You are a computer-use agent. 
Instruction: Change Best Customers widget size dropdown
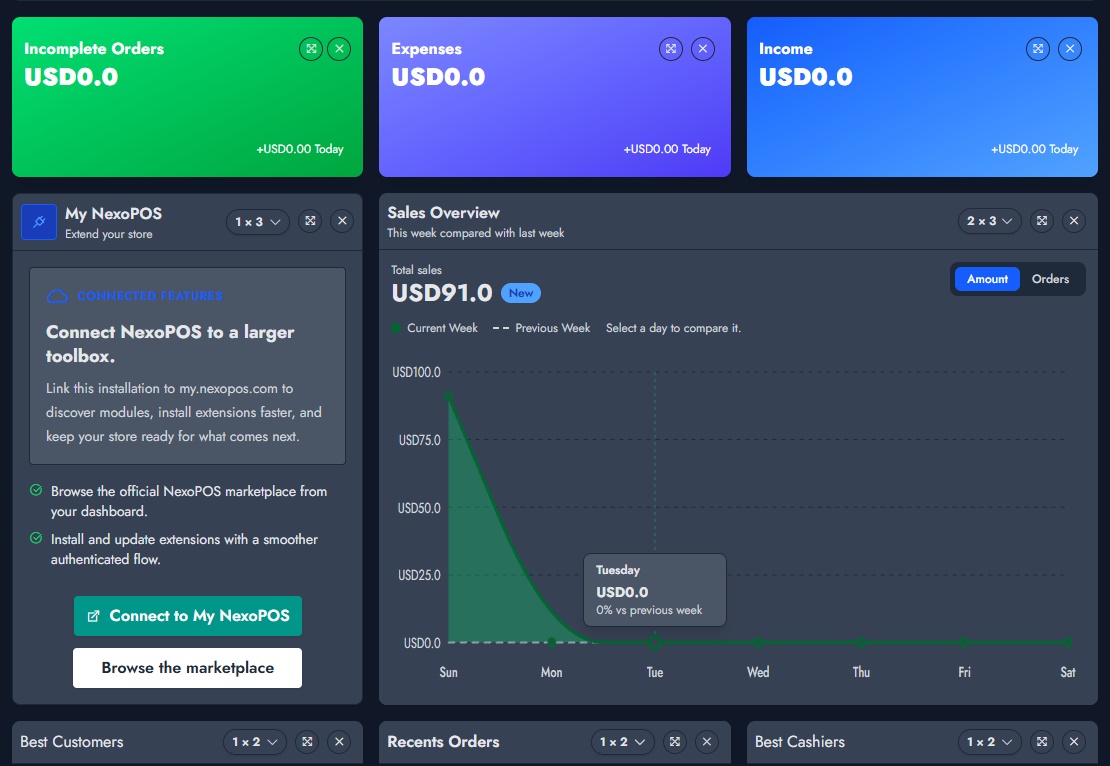[x=255, y=742]
